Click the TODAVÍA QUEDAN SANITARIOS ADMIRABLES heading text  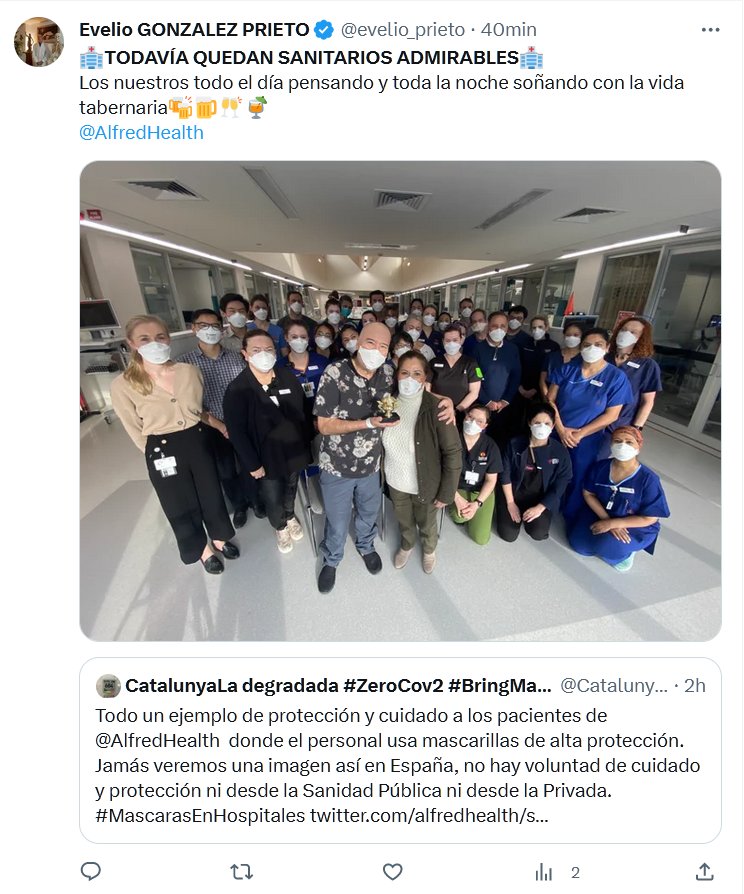coord(311,58)
